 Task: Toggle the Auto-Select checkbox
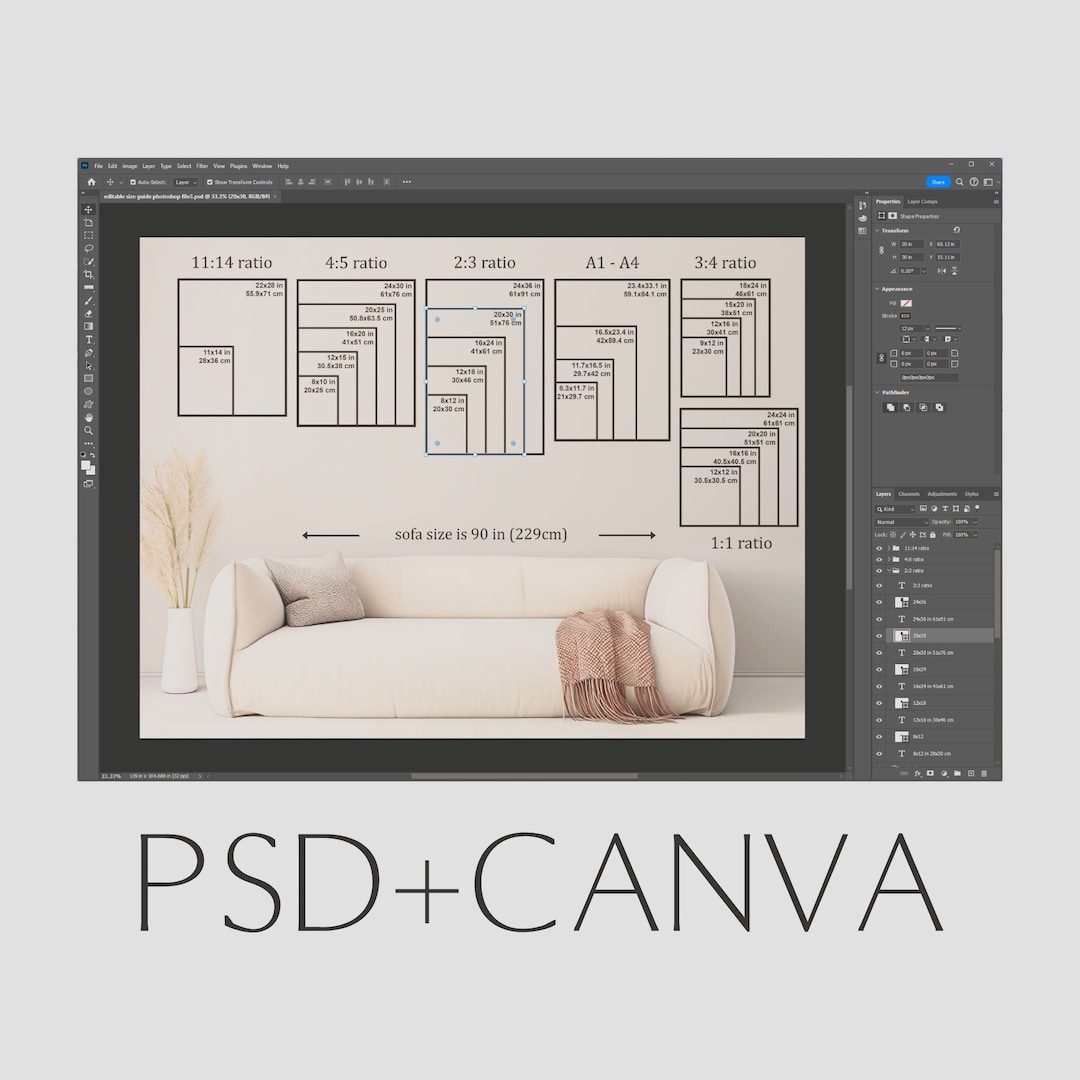[133, 181]
